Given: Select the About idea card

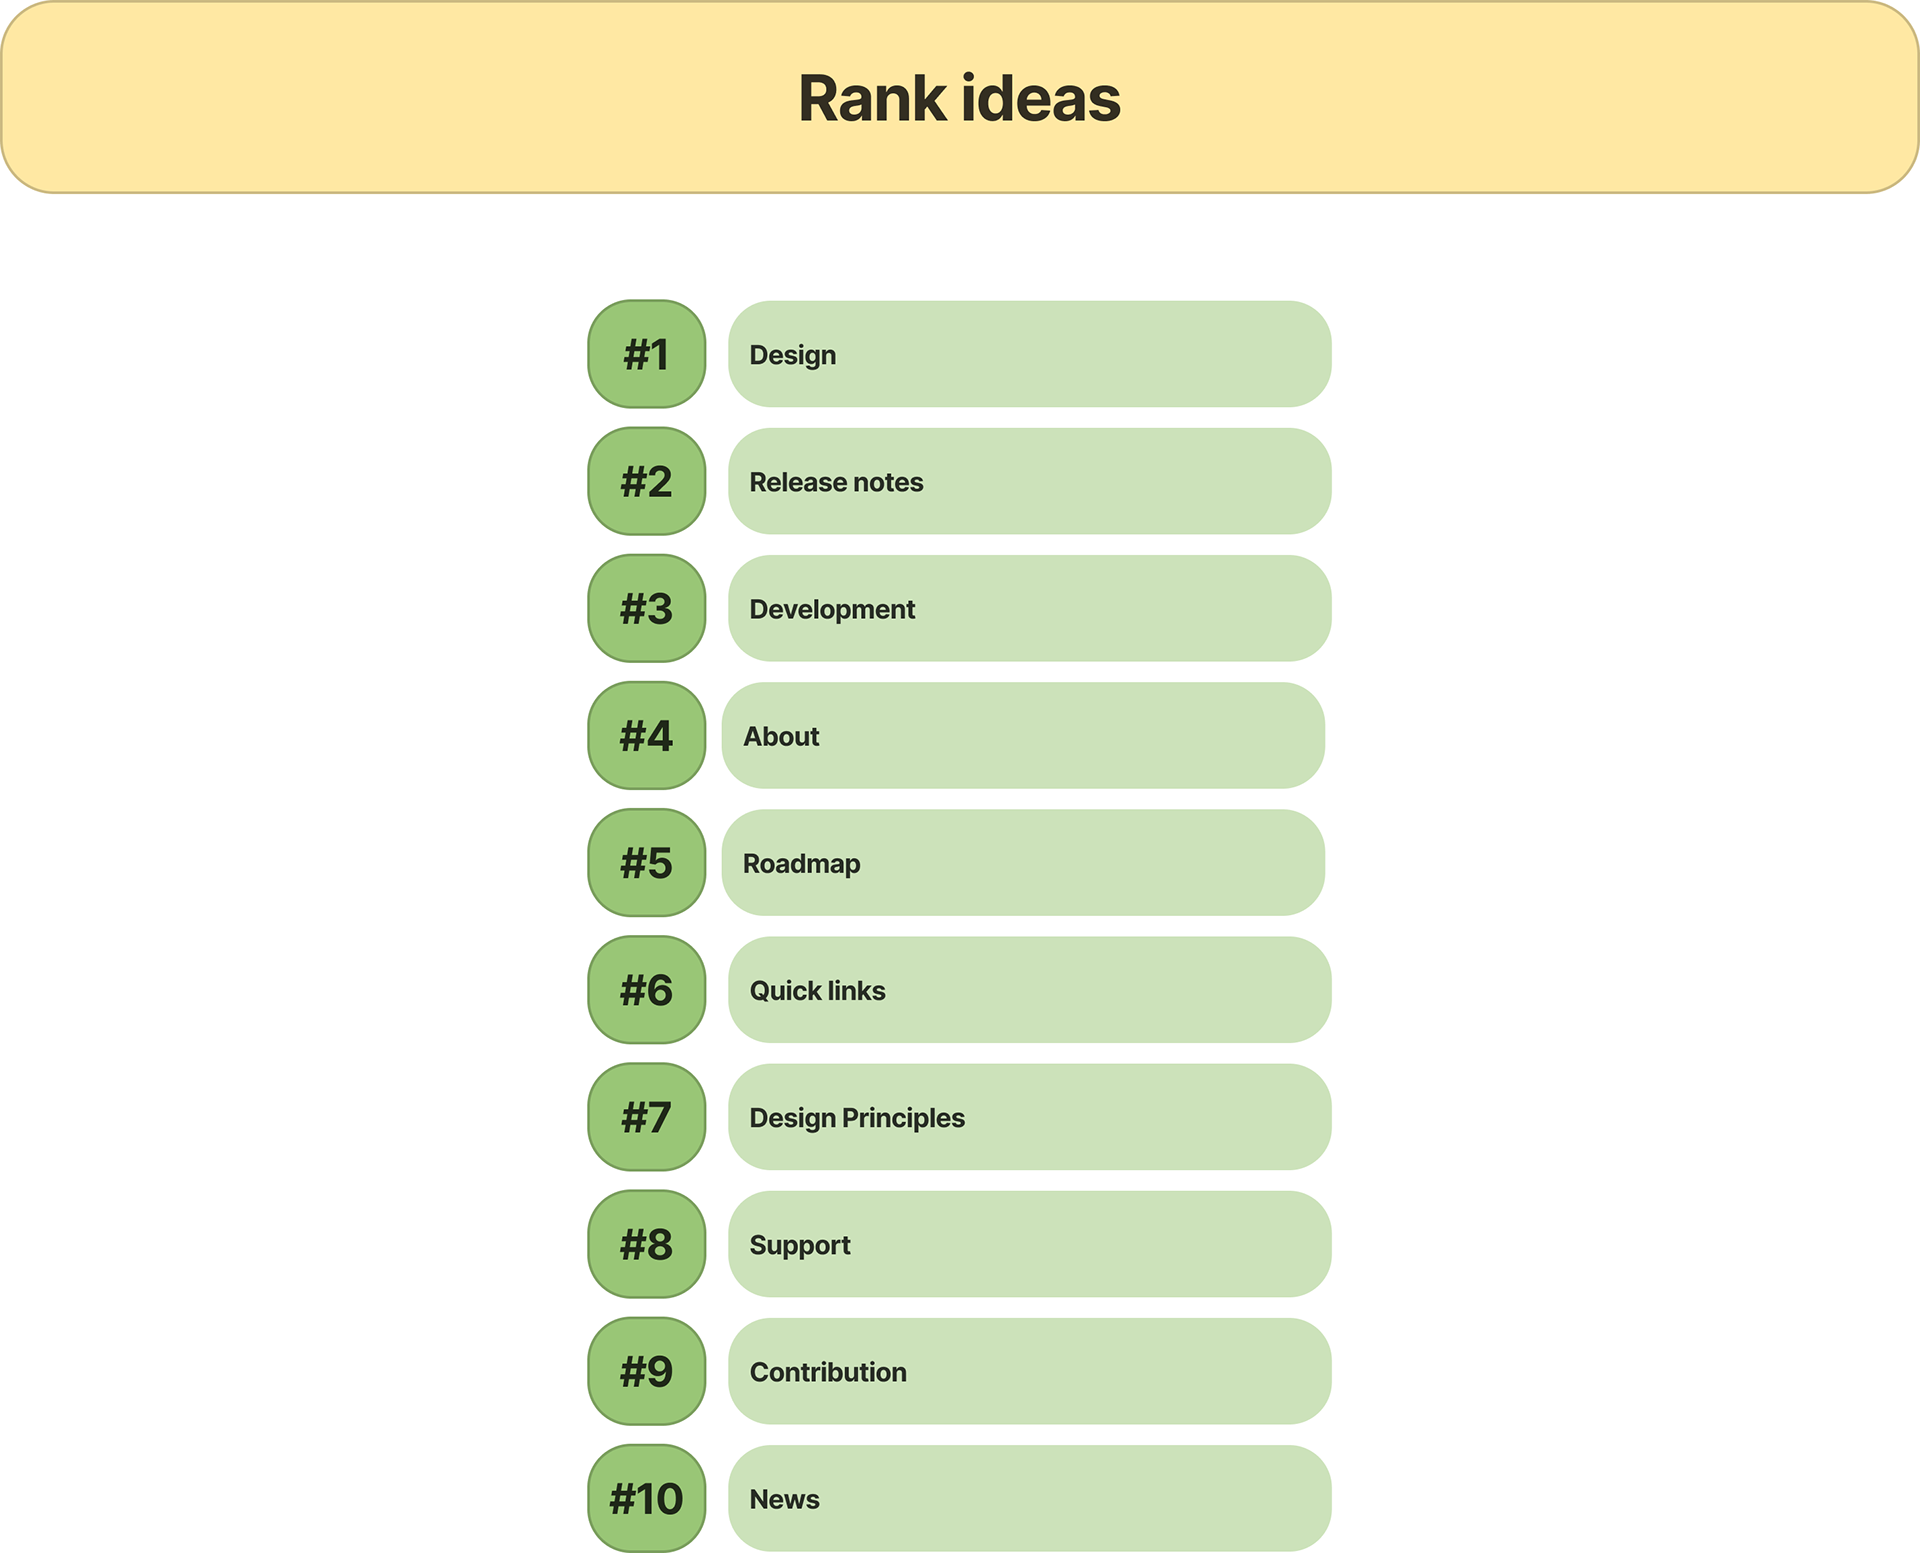Looking at the screenshot, I should [1023, 735].
